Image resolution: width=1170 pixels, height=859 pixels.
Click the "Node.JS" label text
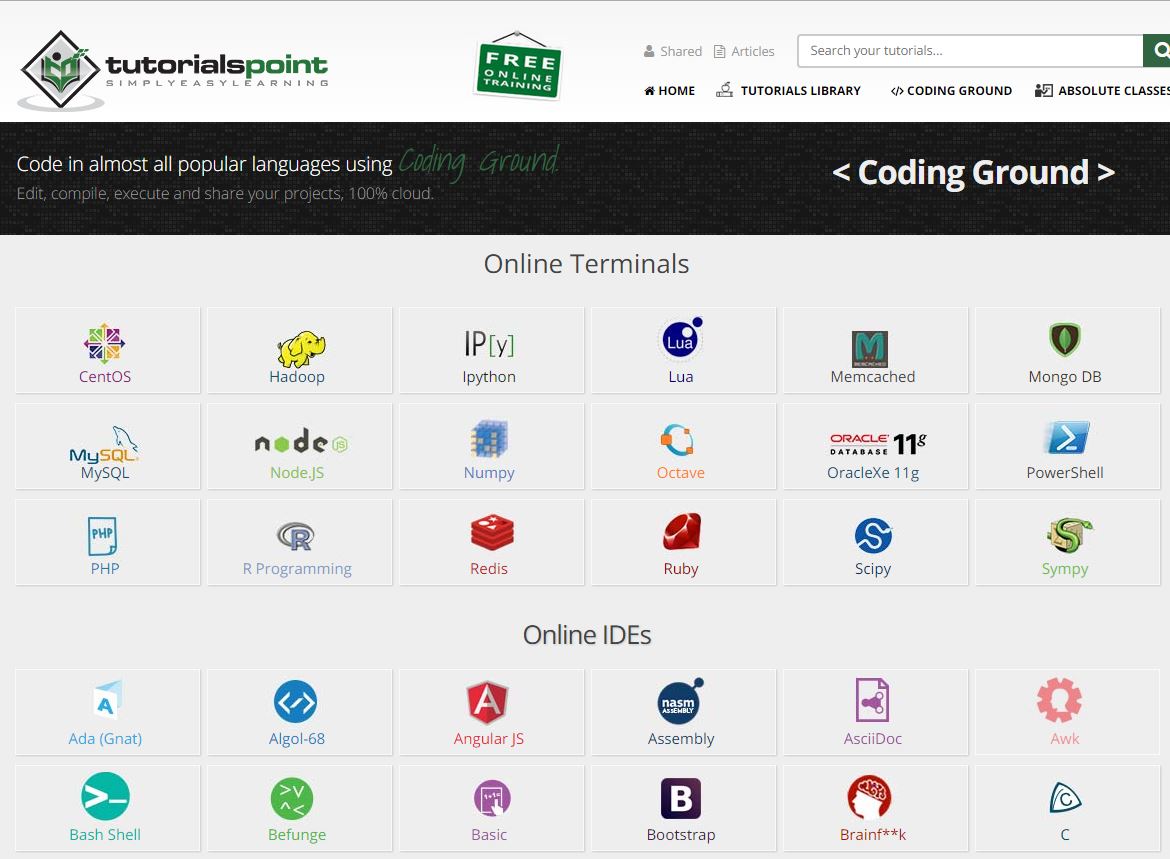297,472
